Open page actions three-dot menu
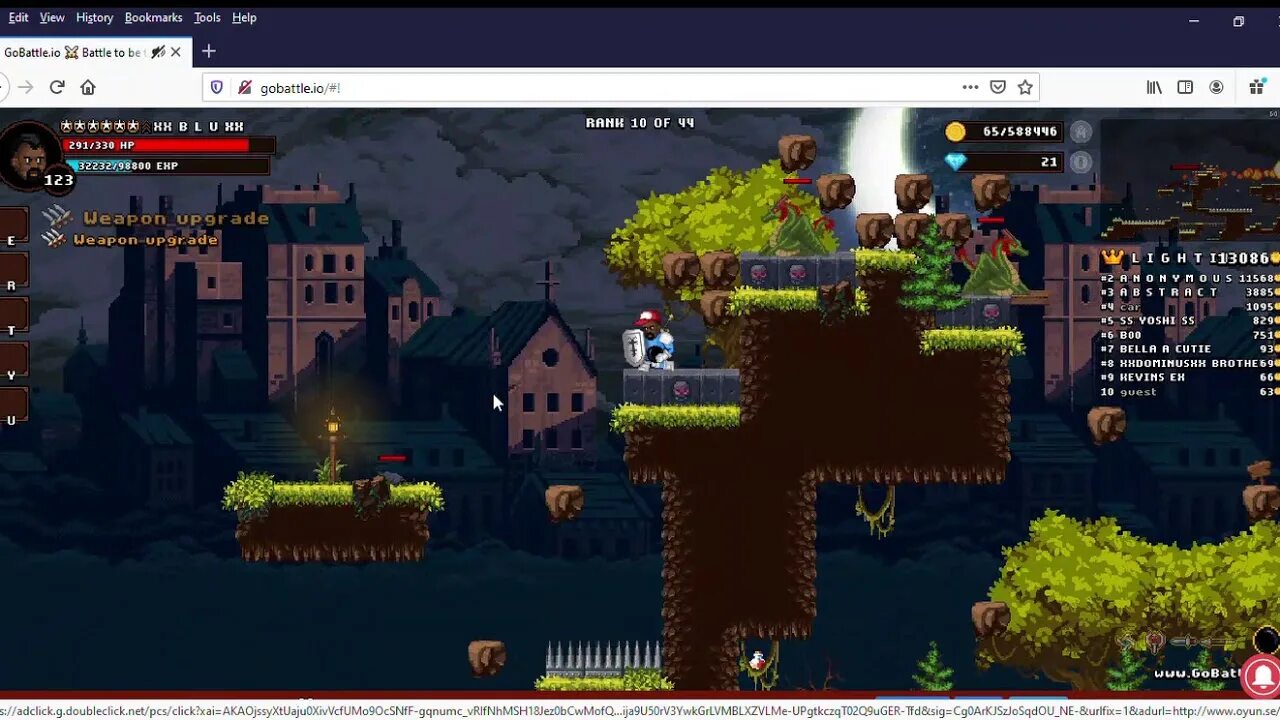The width and height of the screenshot is (1280, 720). point(970,87)
